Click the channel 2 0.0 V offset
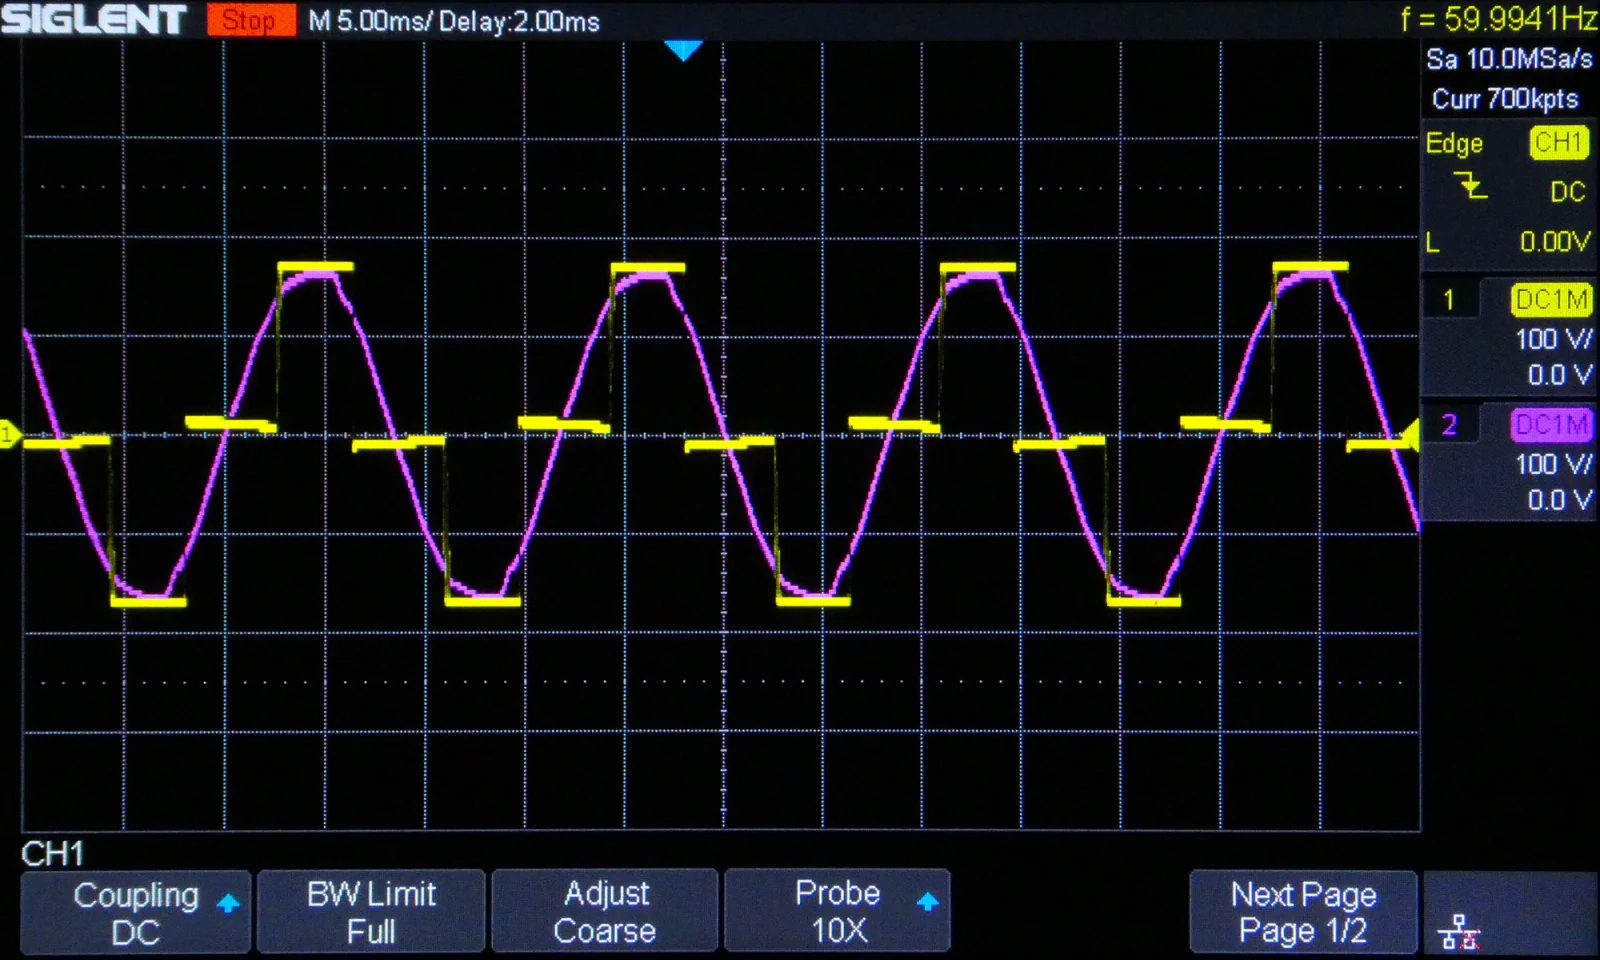The height and width of the screenshot is (960, 1600). point(1559,500)
